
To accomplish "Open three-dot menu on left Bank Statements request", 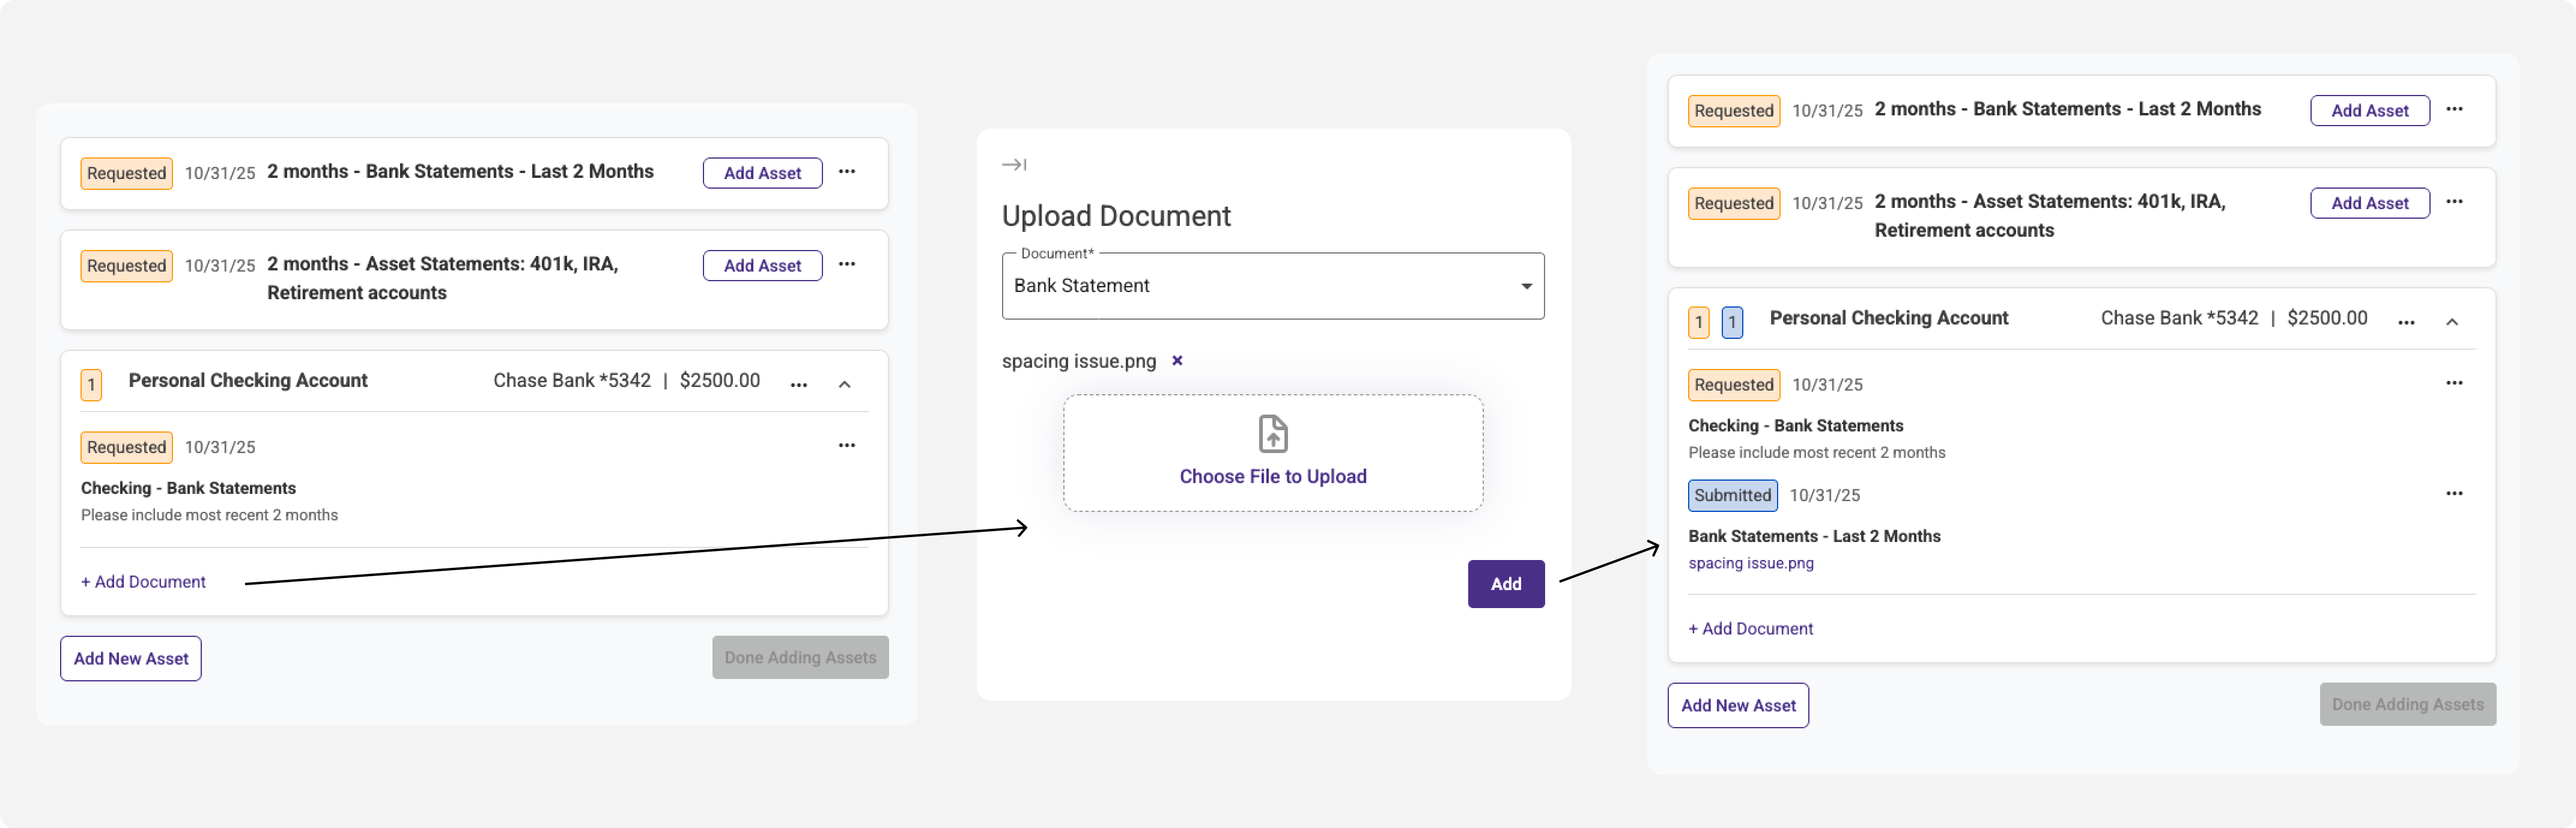I will tap(846, 172).
